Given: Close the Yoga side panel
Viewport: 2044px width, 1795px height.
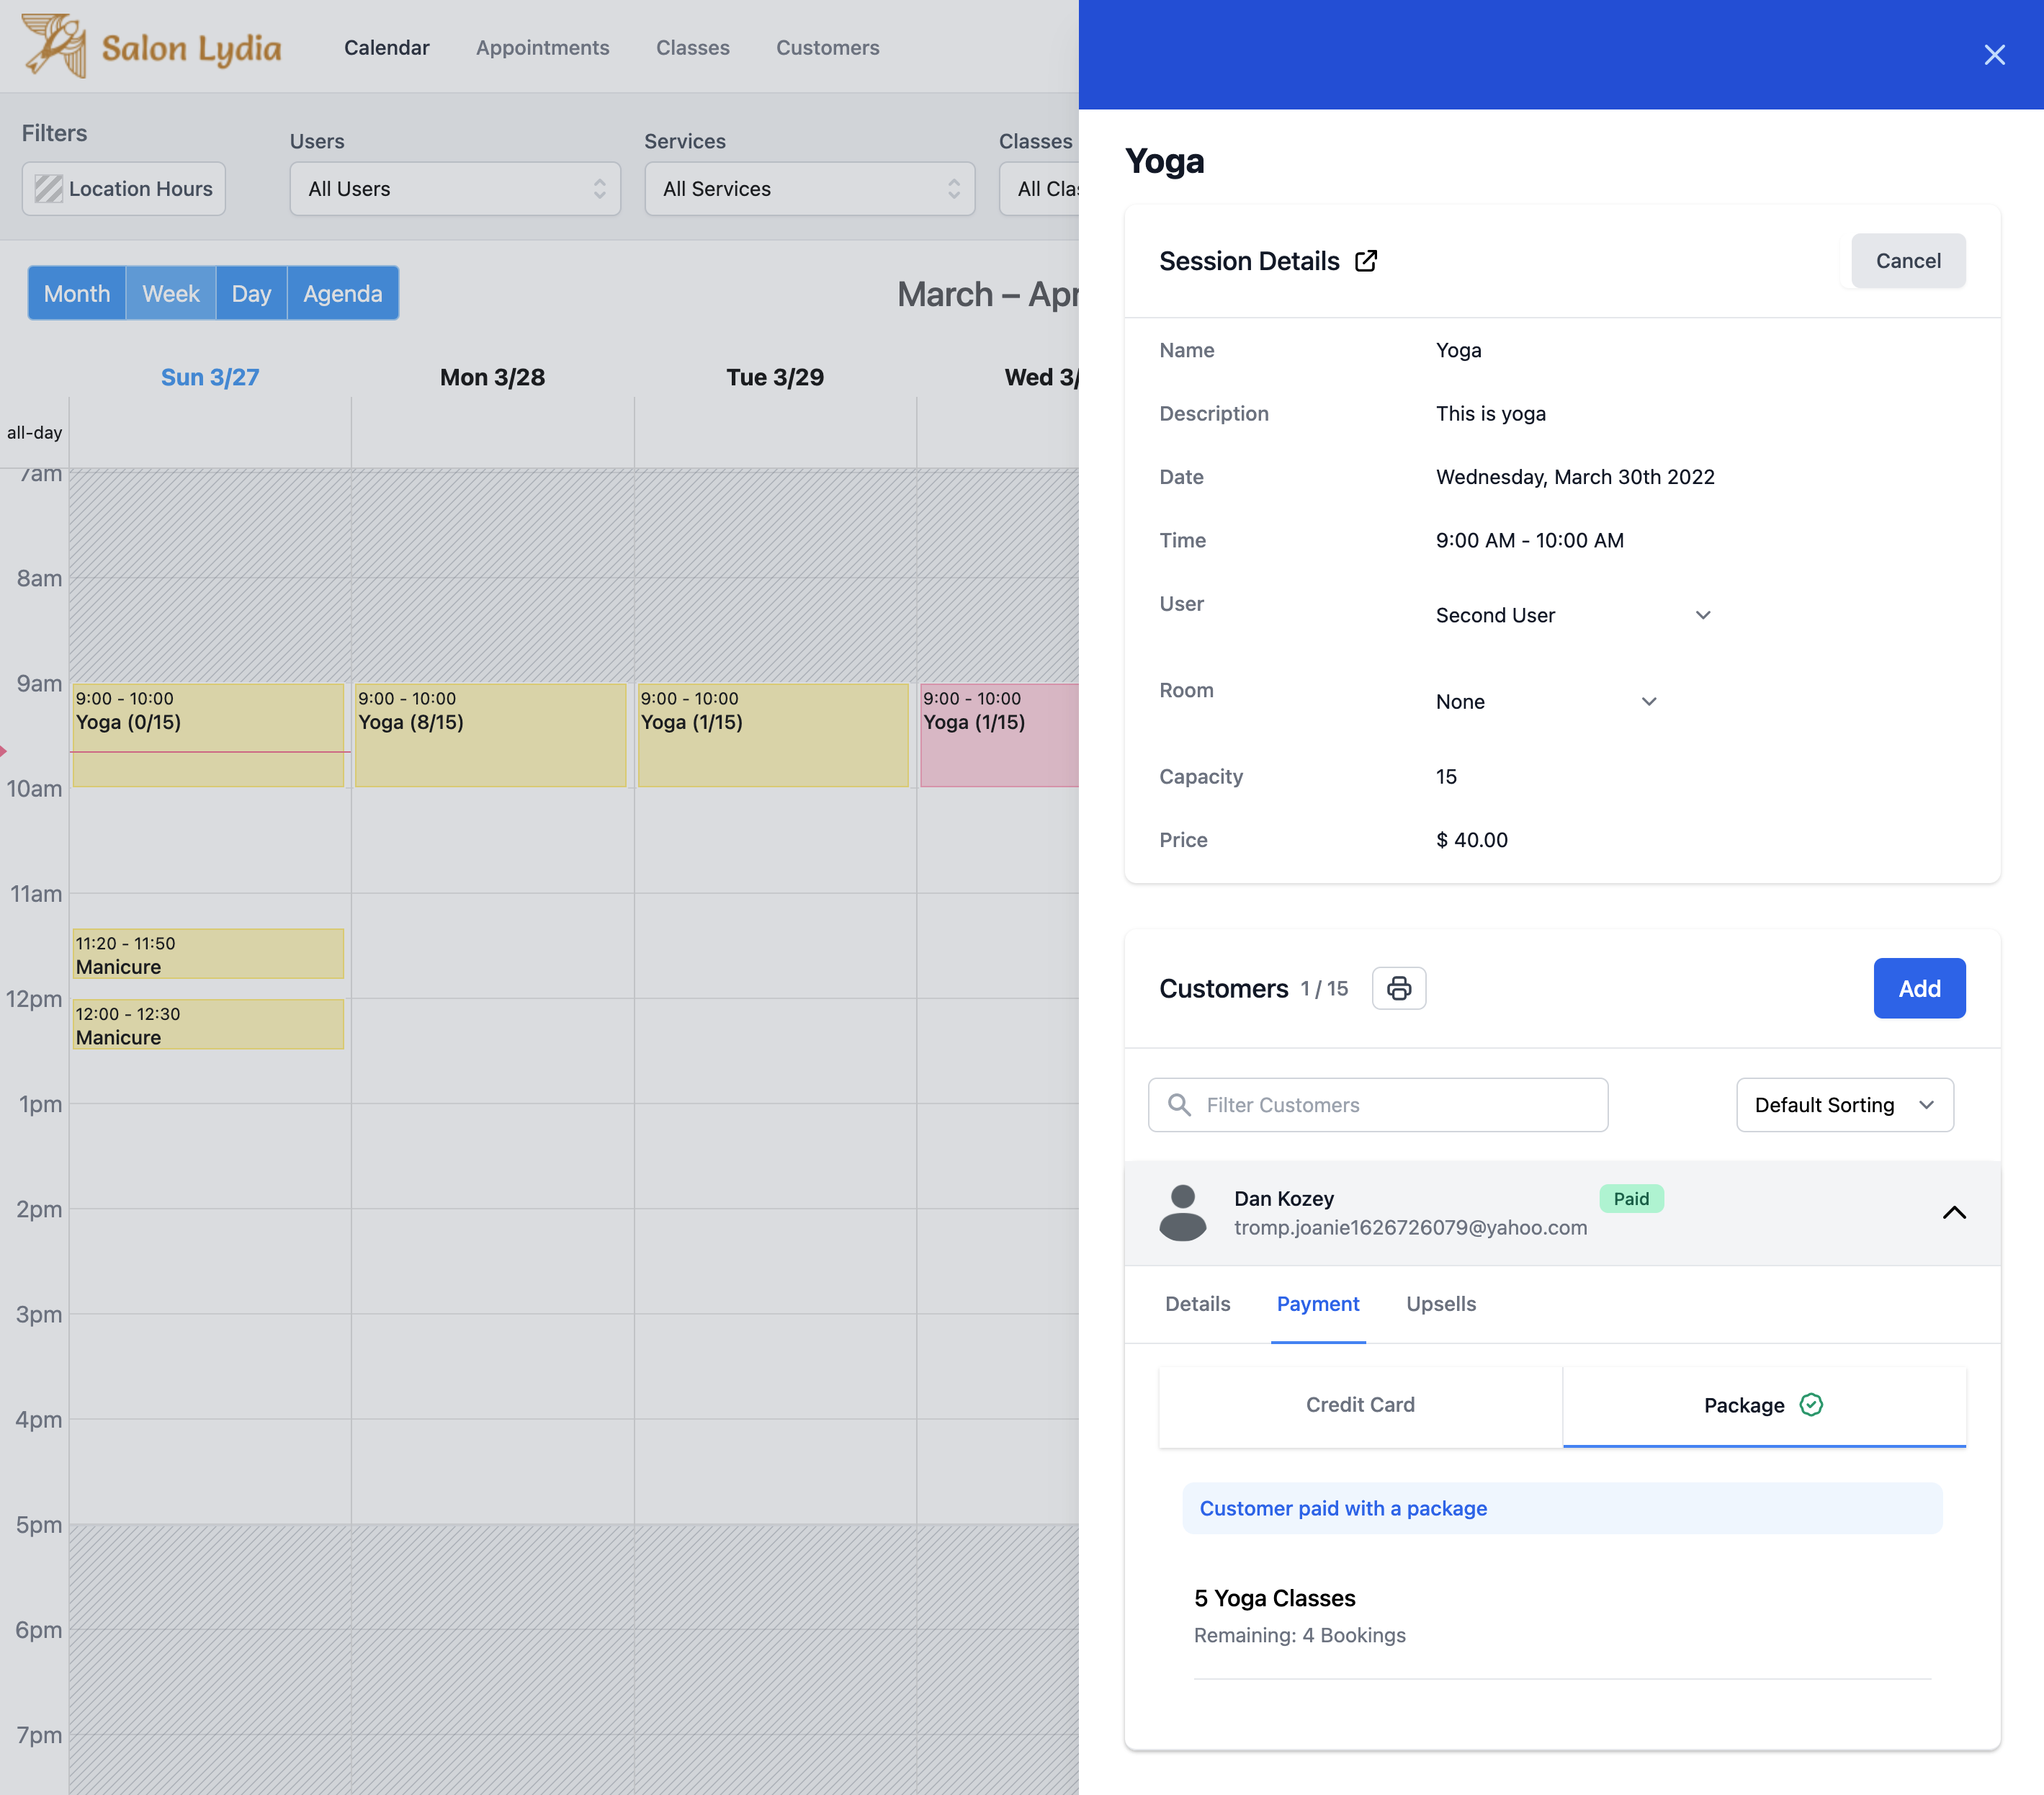Looking at the screenshot, I should [x=1994, y=55].
